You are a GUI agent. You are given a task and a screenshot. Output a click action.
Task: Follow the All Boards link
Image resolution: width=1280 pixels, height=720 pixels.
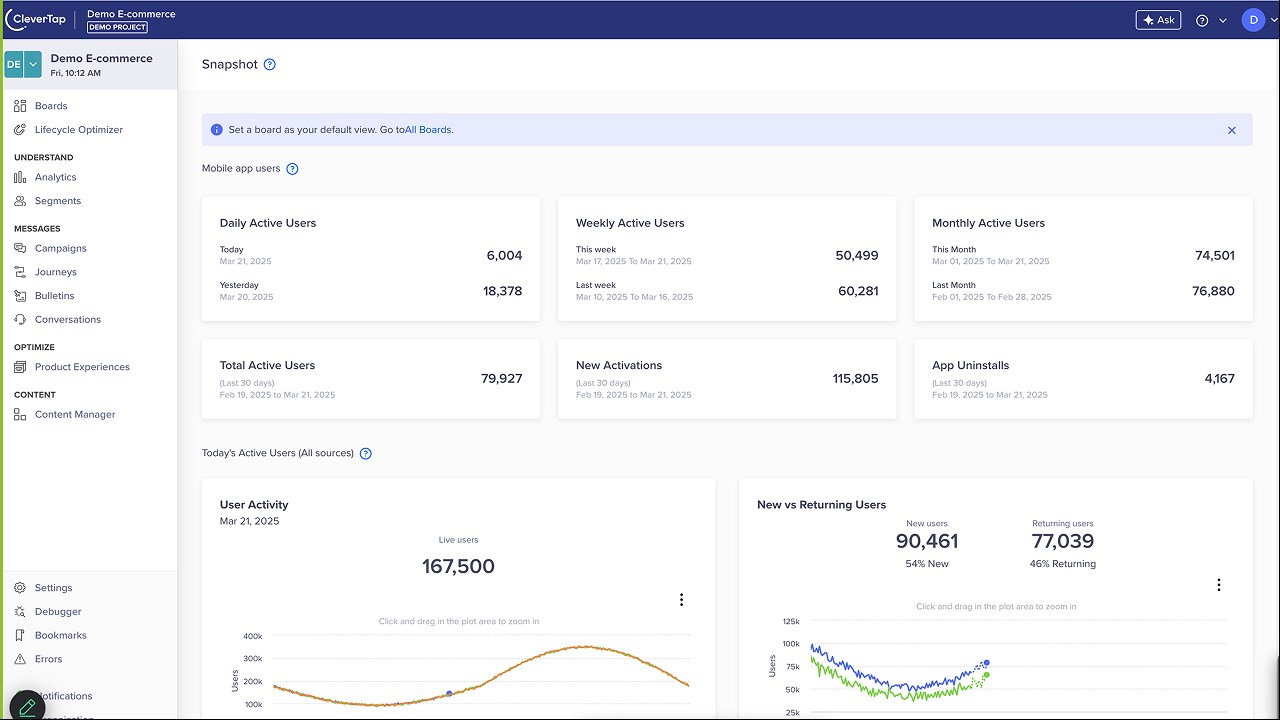point(428,130)
